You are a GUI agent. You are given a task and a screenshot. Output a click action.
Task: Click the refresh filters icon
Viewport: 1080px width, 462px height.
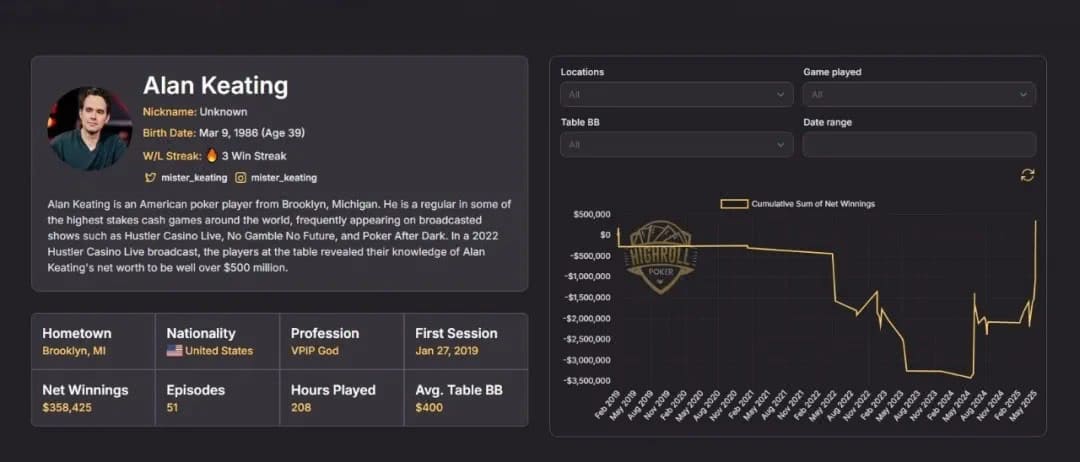coord(1027,175)
